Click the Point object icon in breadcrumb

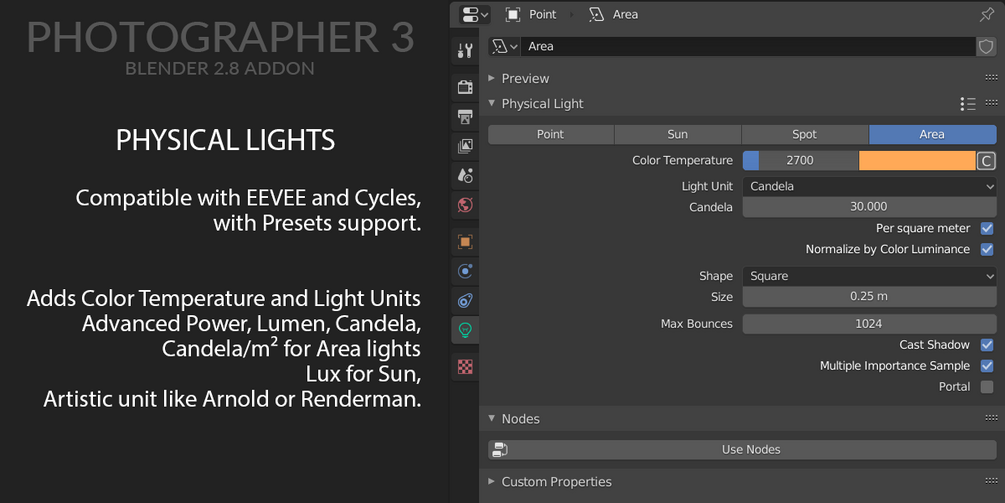[513, 14]
